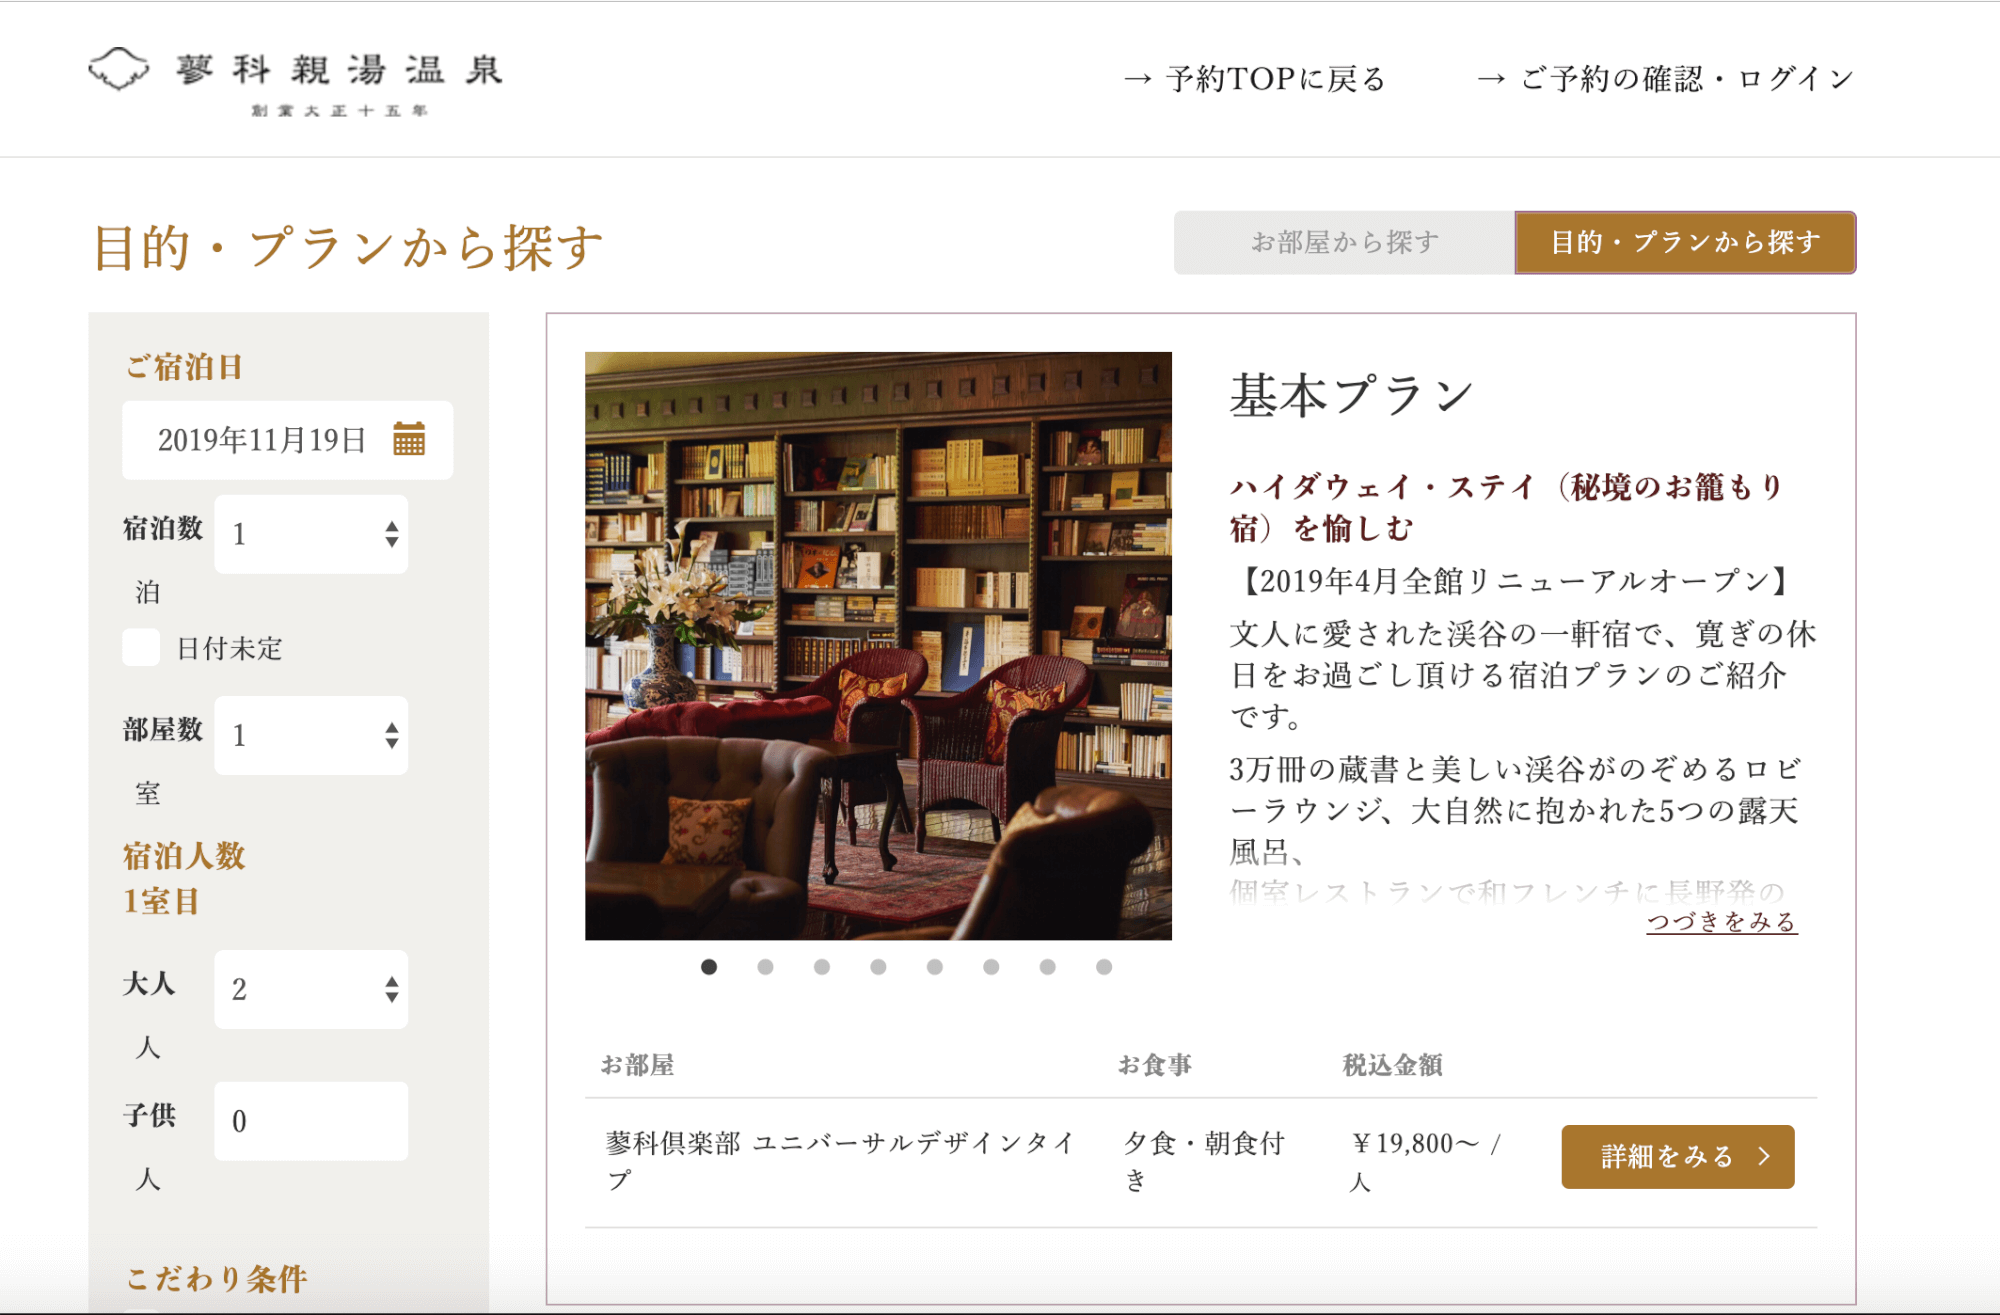Select eighth carousel dot
2000x1315 pixels.
point(1104,967)
